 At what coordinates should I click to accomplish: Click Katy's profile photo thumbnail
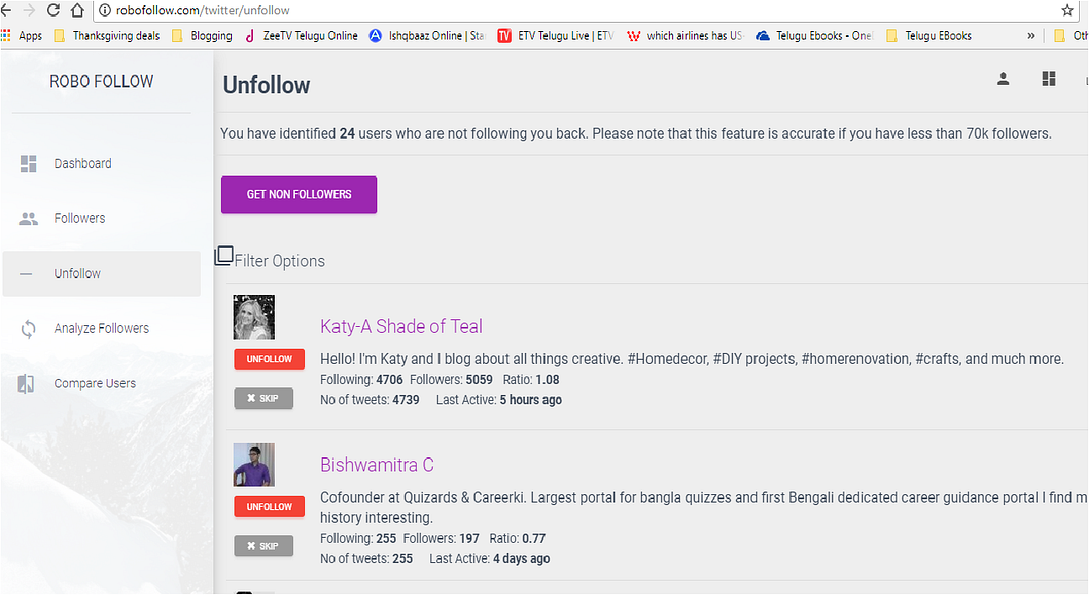point(254,317)
